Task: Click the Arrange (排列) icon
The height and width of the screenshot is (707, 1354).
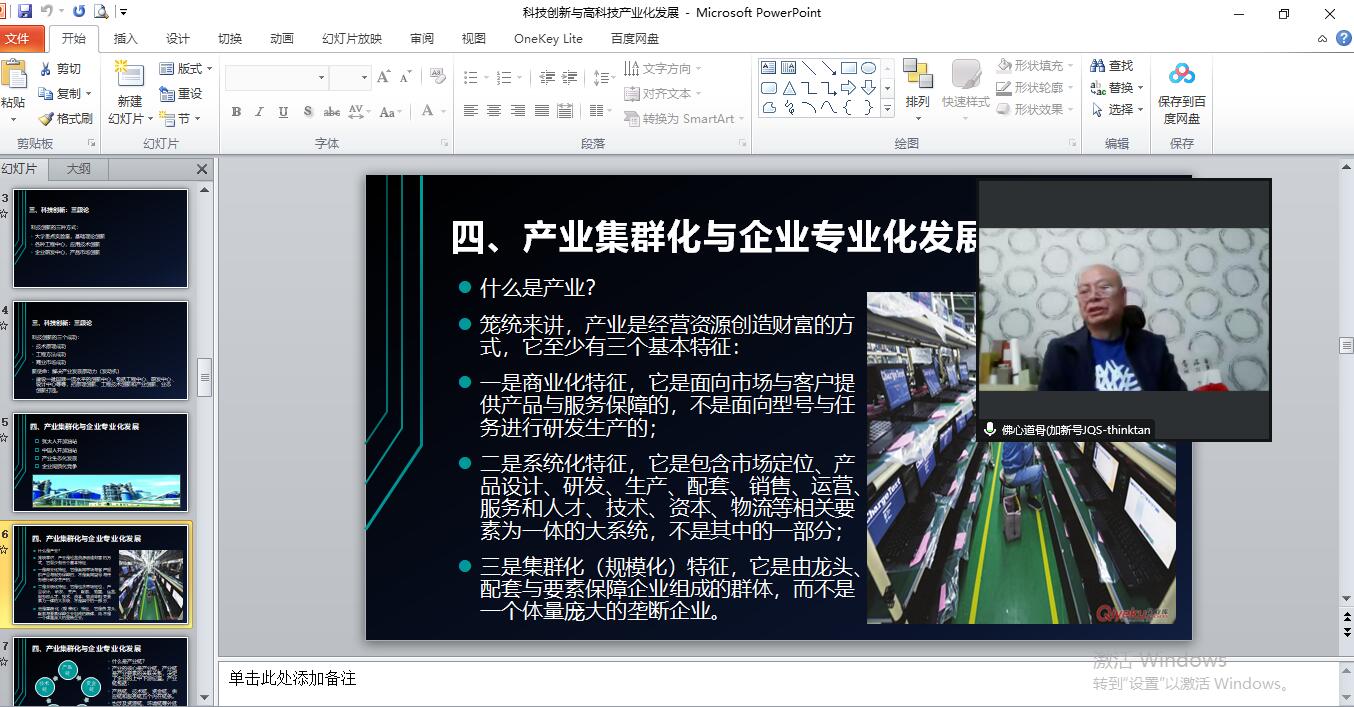Action: [917, 78]
